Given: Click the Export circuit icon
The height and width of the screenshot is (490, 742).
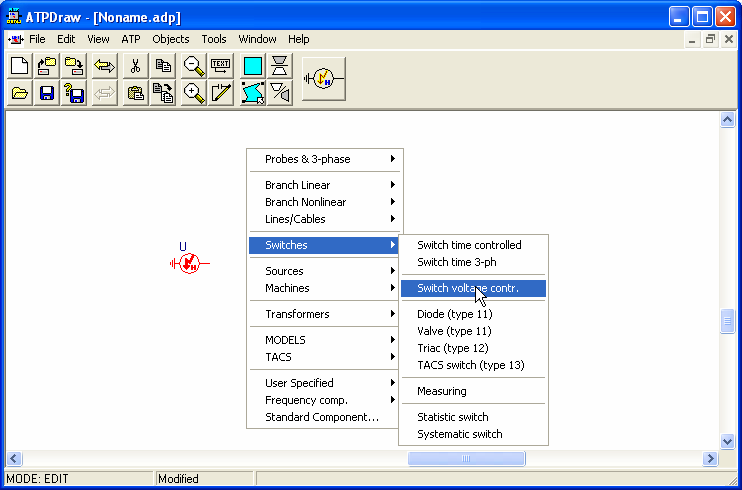Looking at the screenshot, I should pyautogui.click(x=74, y=65).
